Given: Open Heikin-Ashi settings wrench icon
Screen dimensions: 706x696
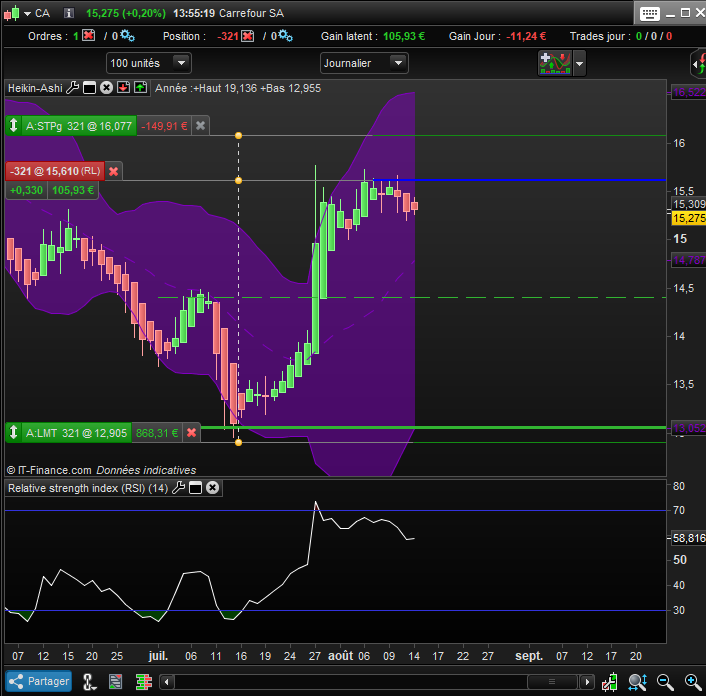Looking at the screenshot, I should (x=73, y=88).
